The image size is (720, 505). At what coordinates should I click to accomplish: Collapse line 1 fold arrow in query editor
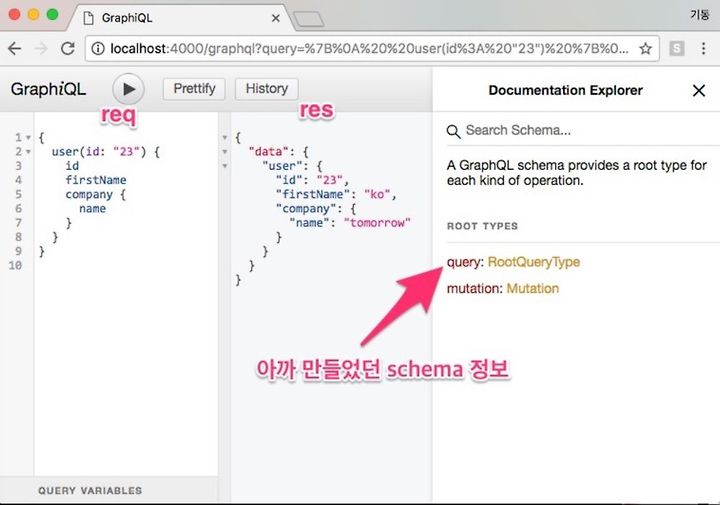(28, 137)
